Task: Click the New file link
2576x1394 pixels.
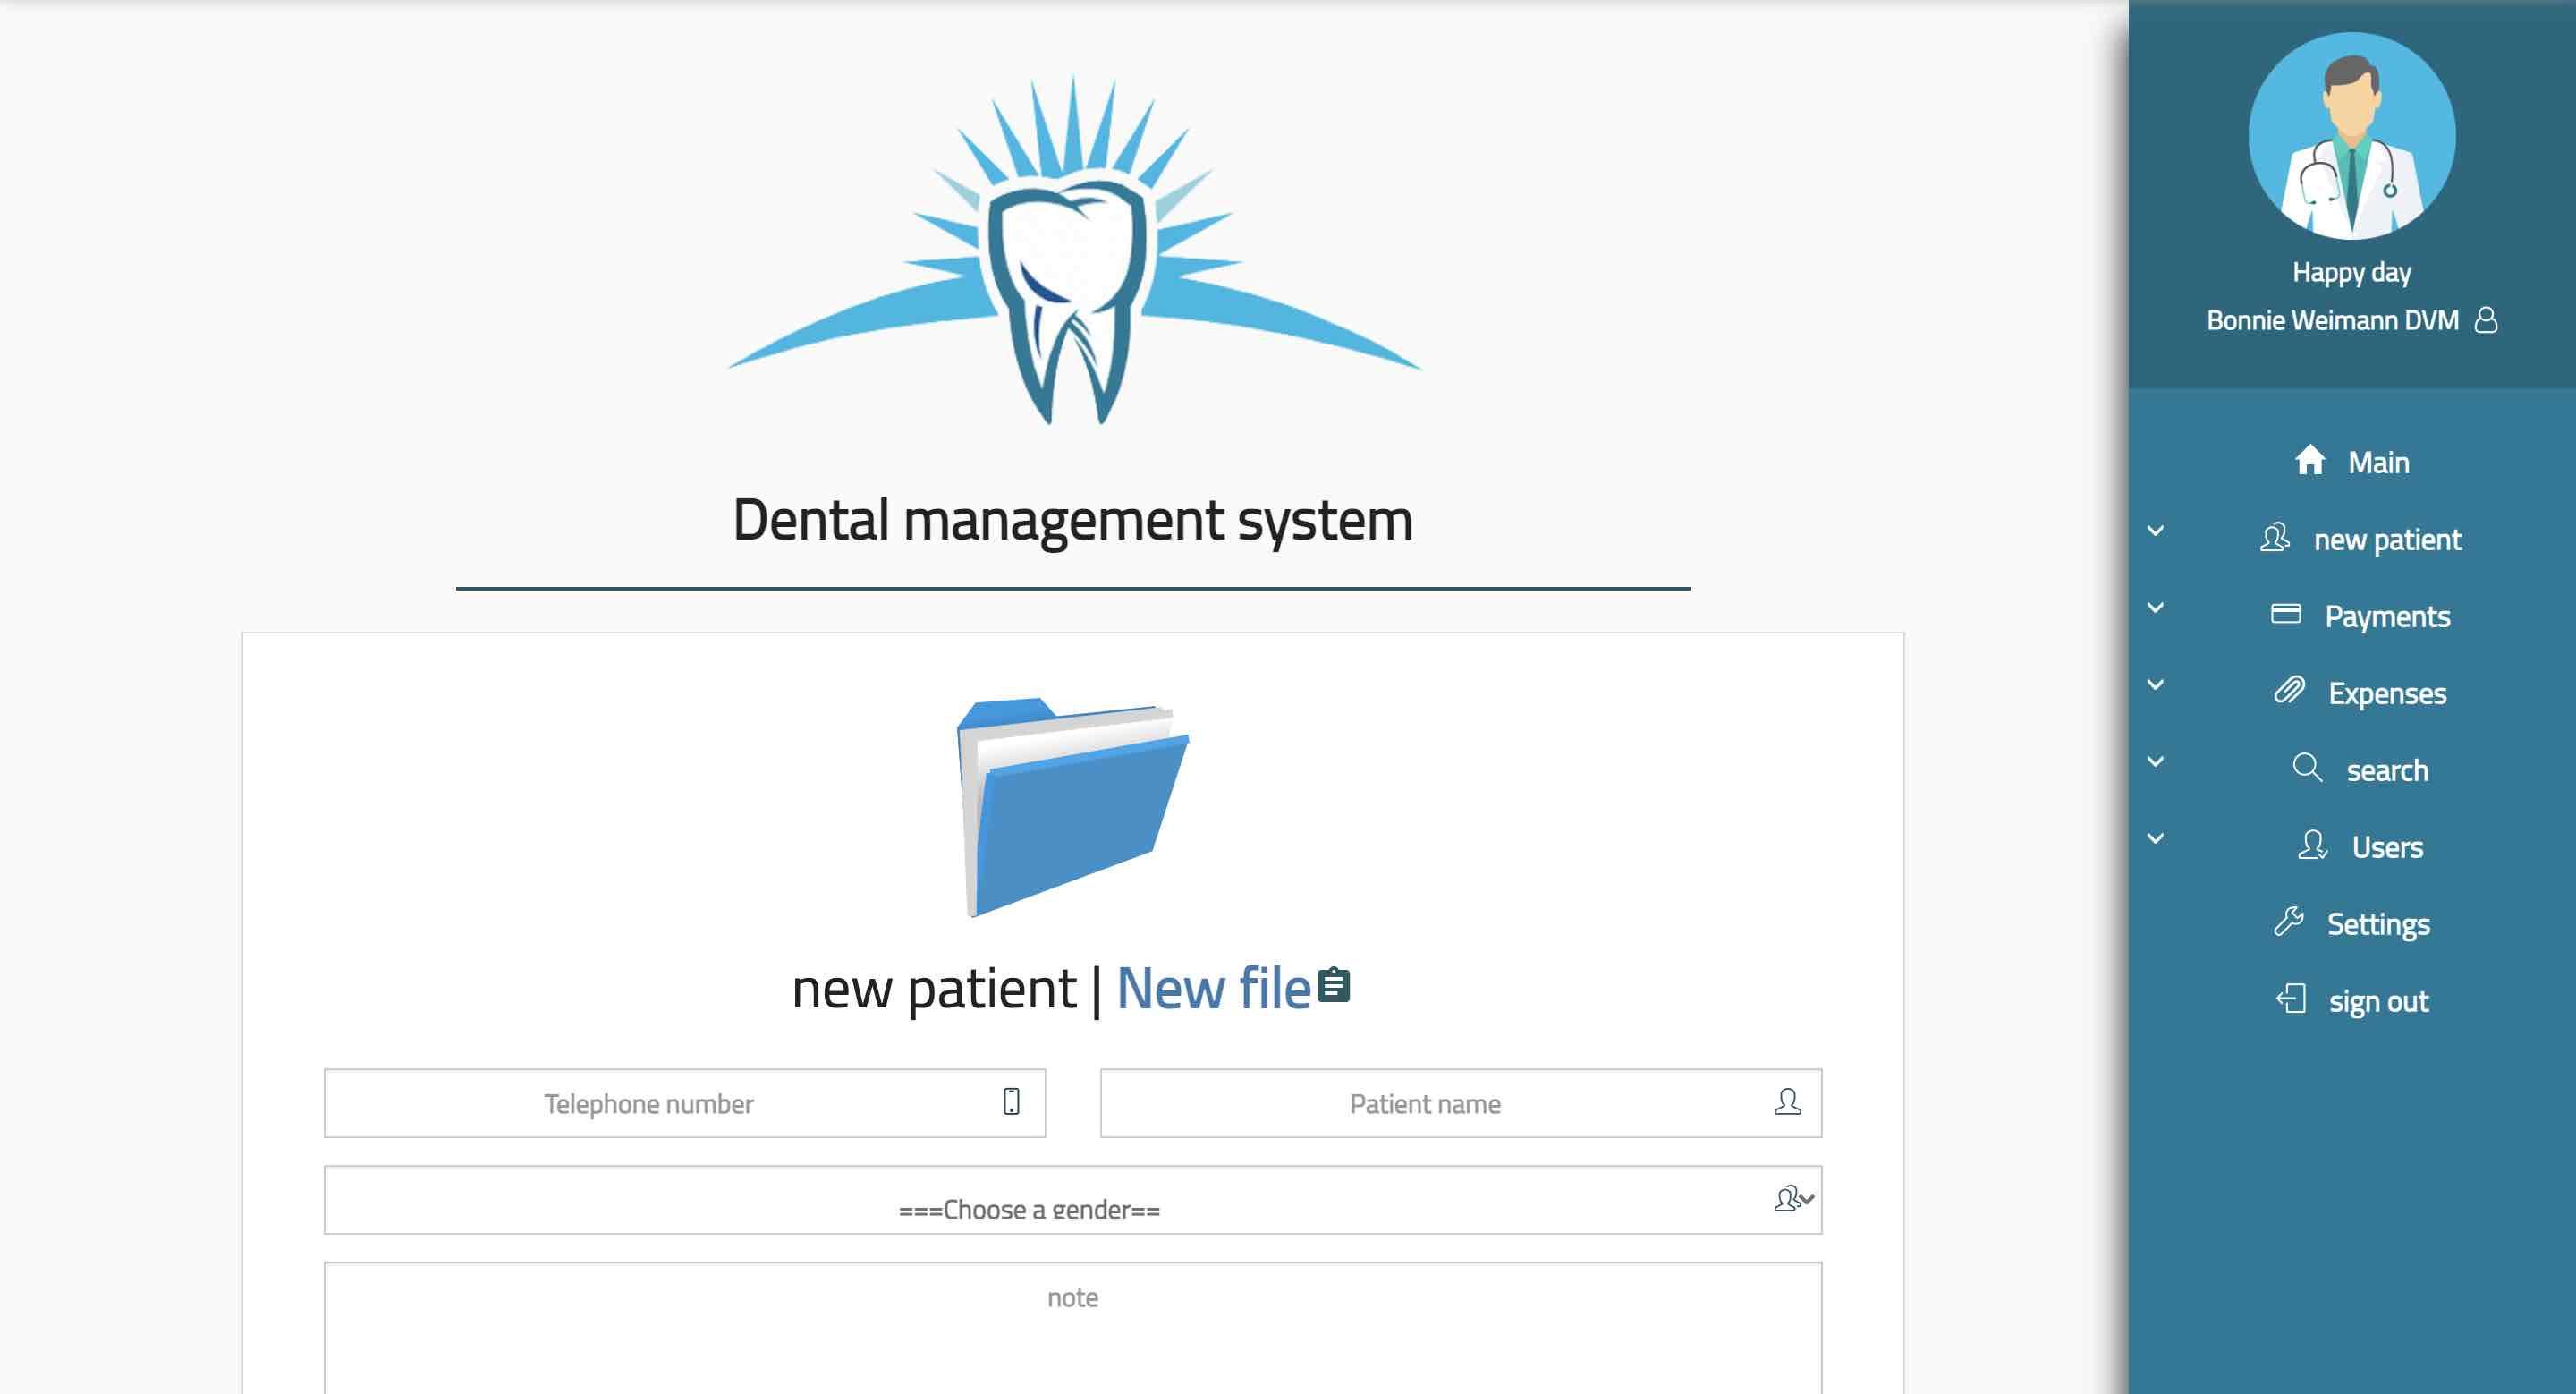Action: [1213, 988]
